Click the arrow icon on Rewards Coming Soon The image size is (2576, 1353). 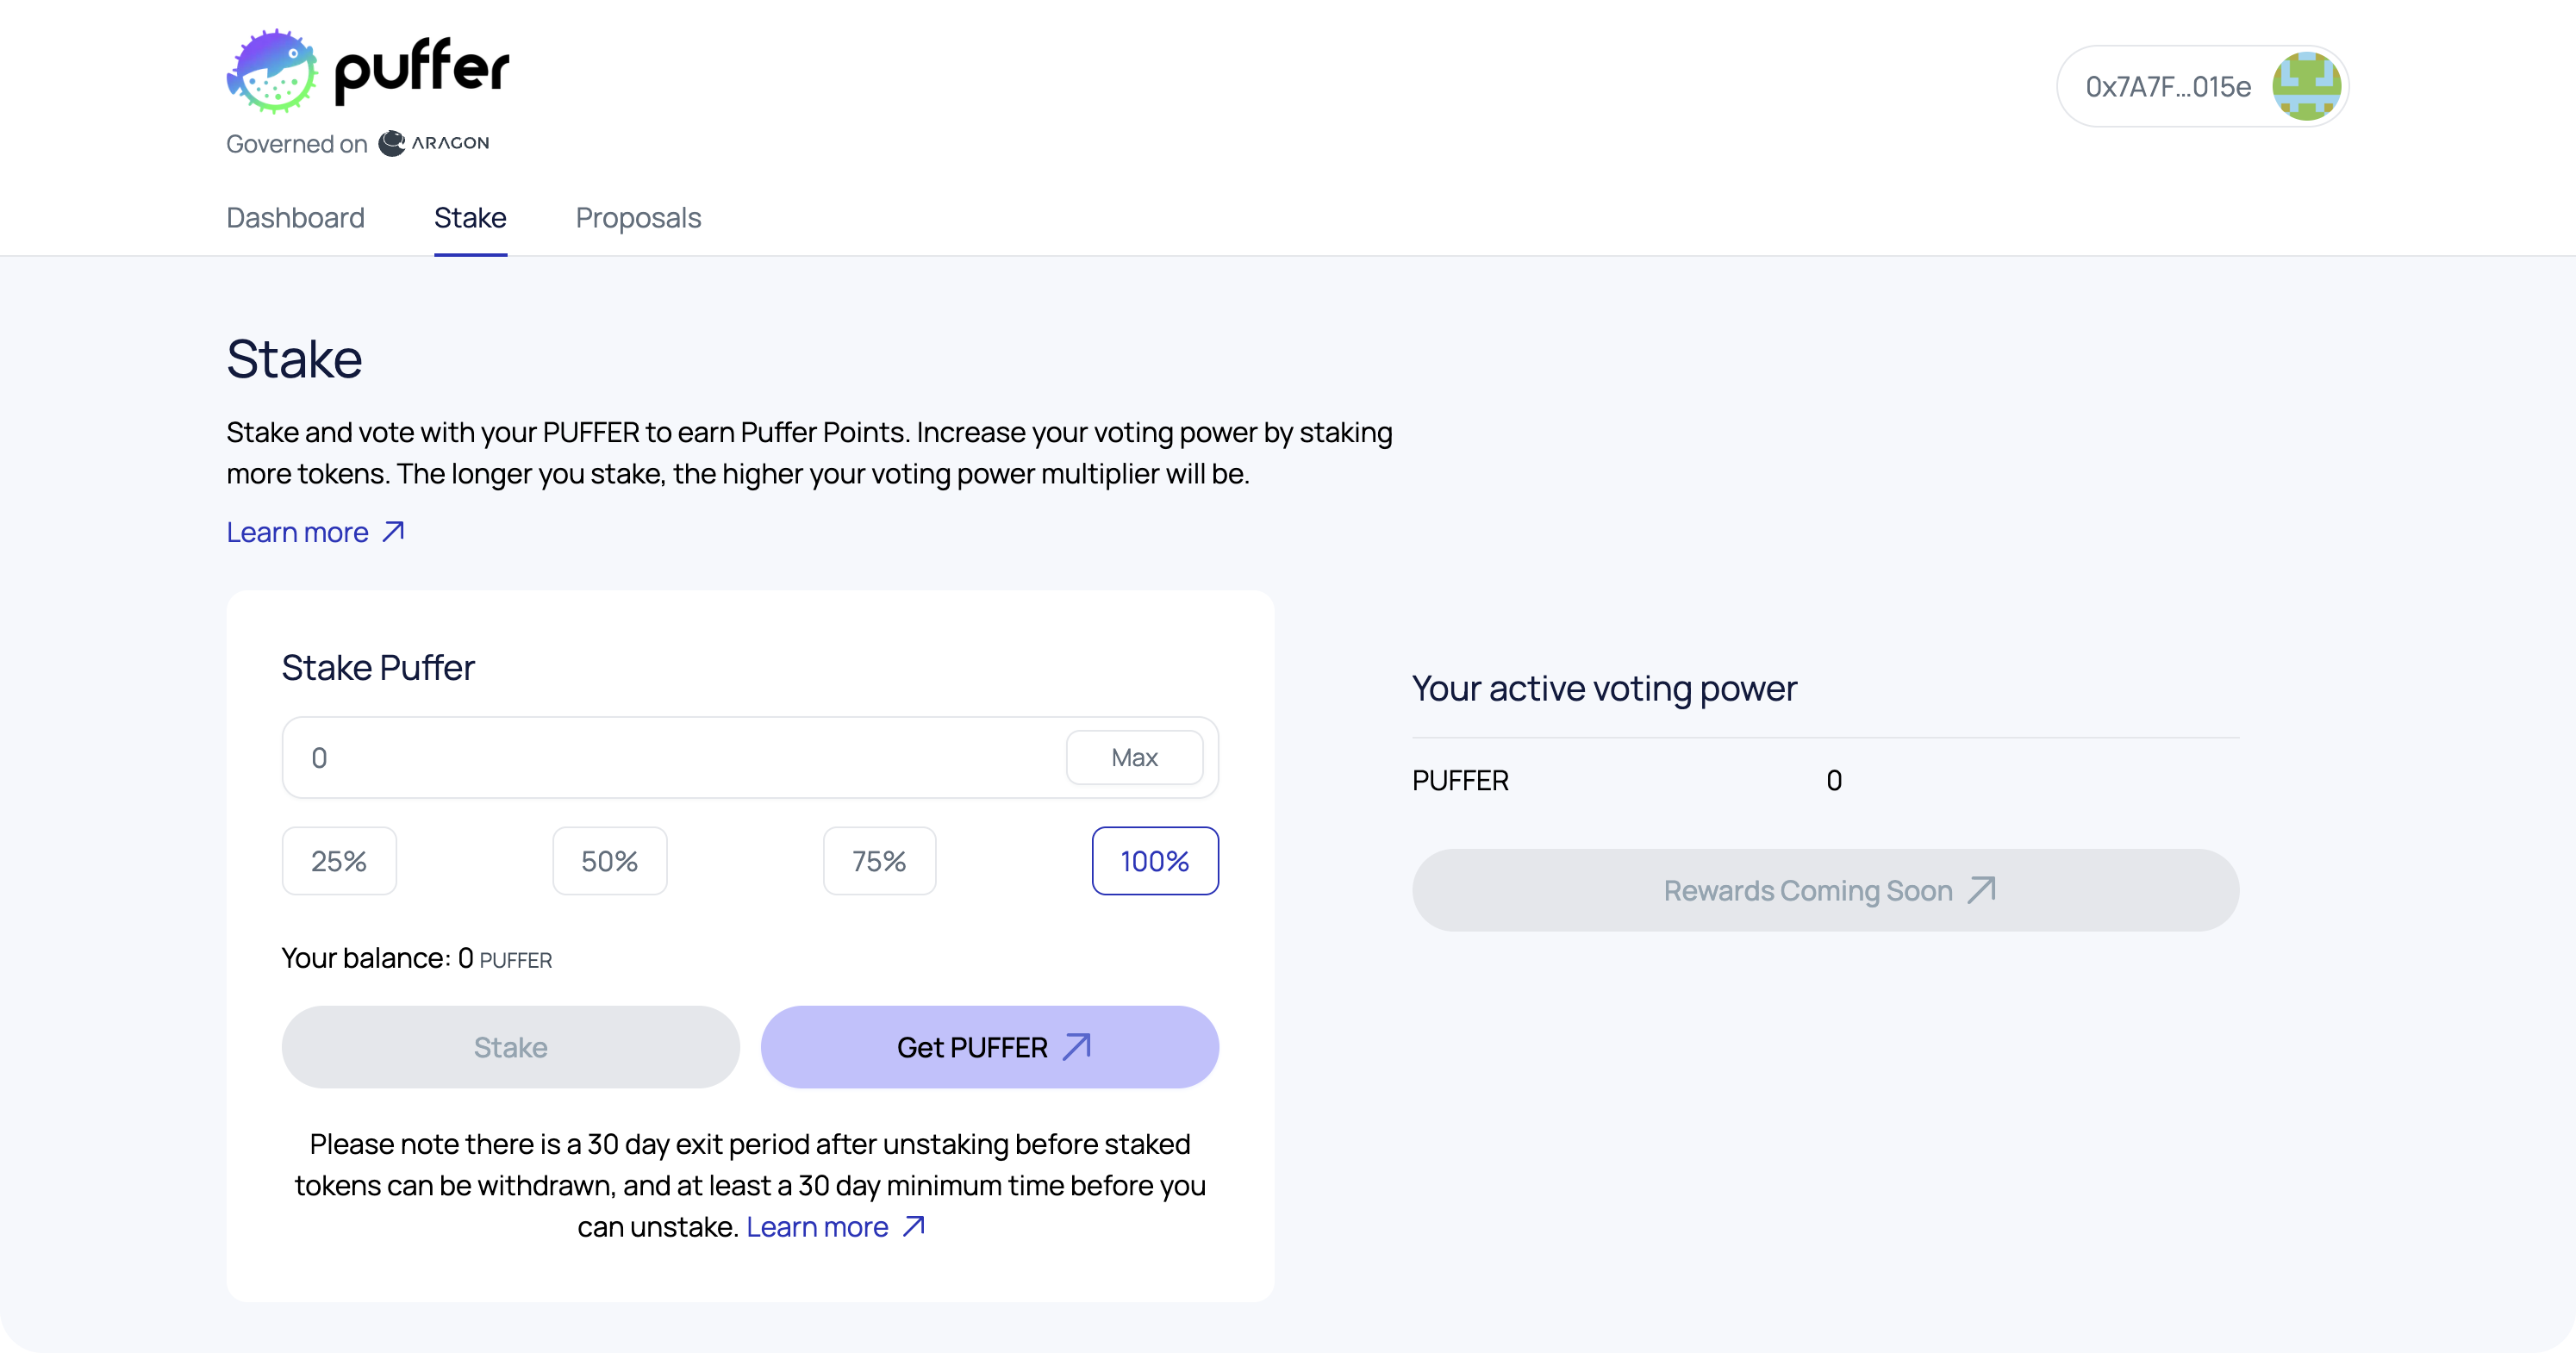click(1981, 890)
